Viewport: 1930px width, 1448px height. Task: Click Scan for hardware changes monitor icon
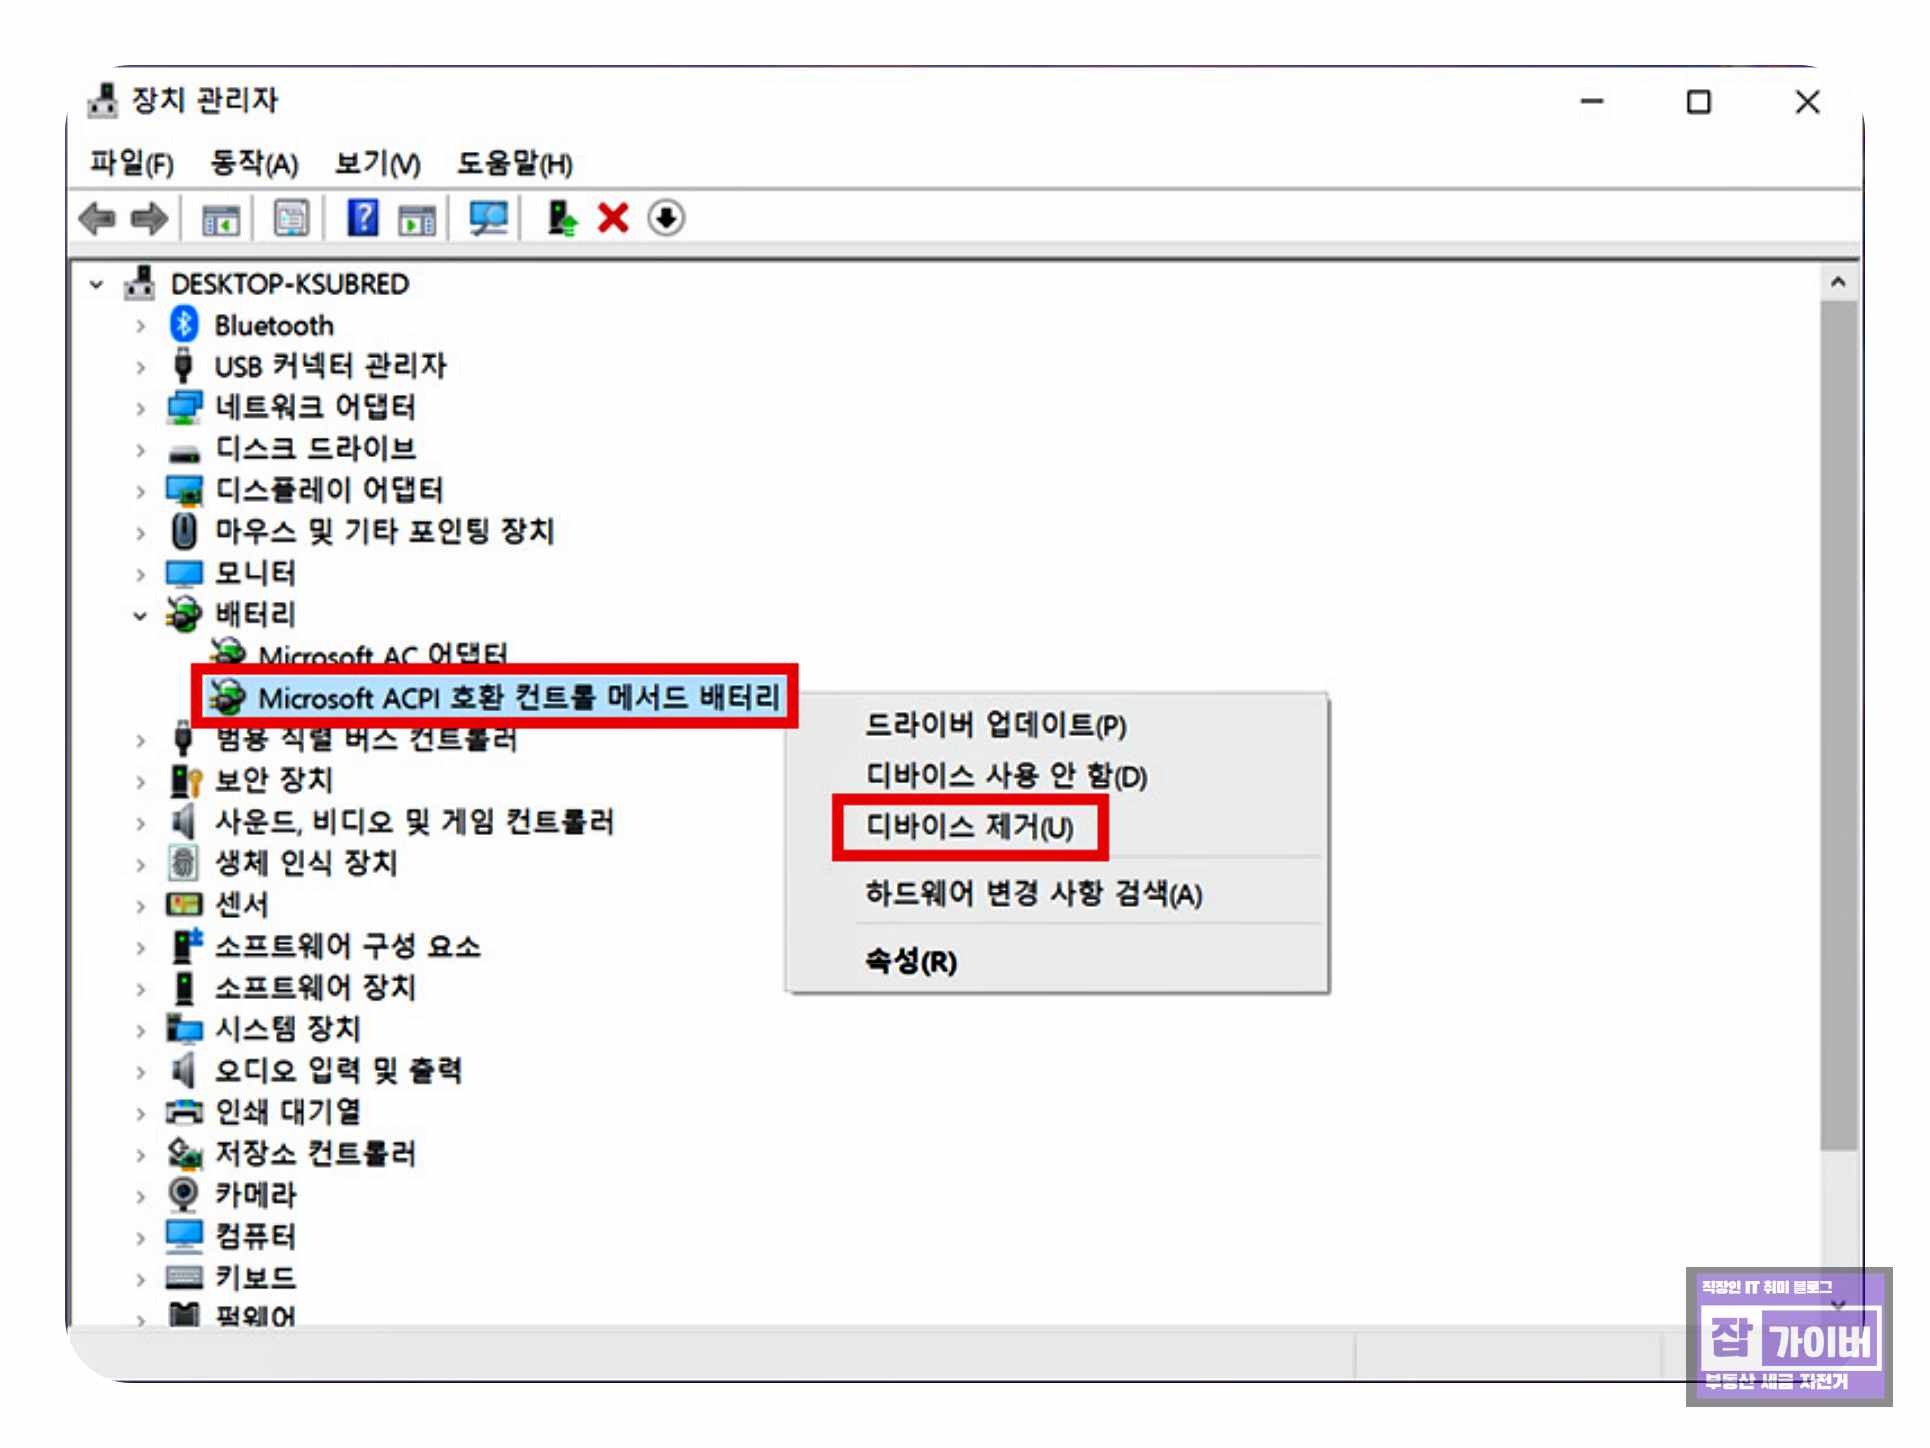pyautogui.click(x=488, y=218)
